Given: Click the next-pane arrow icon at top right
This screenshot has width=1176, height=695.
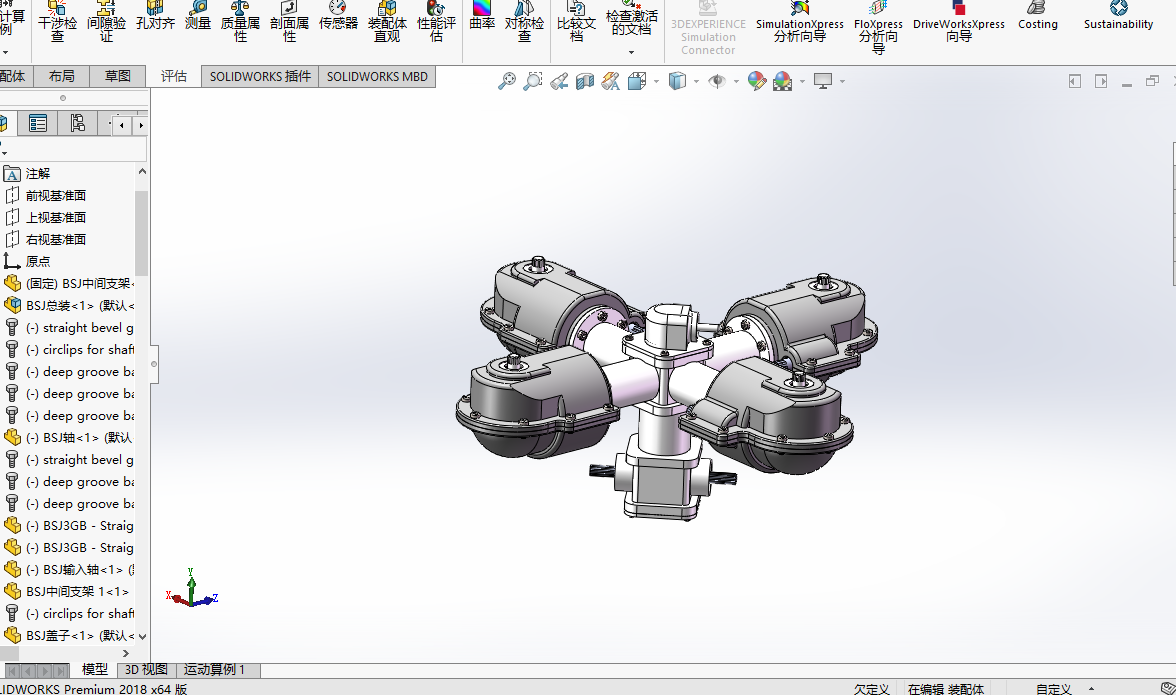Looking at the screenshot, I should tap(1101, 81).
